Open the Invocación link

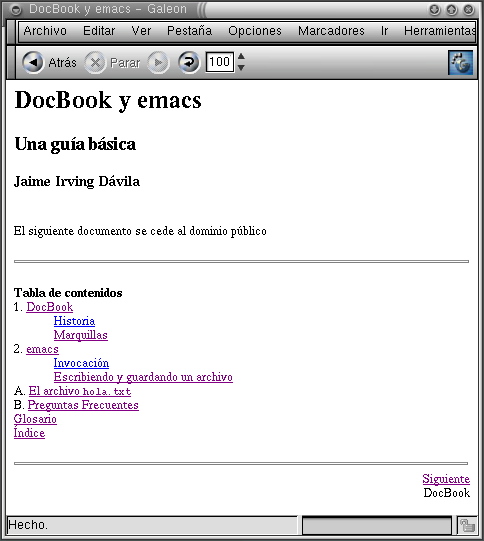pyautogui.click(x=81, y=363)
